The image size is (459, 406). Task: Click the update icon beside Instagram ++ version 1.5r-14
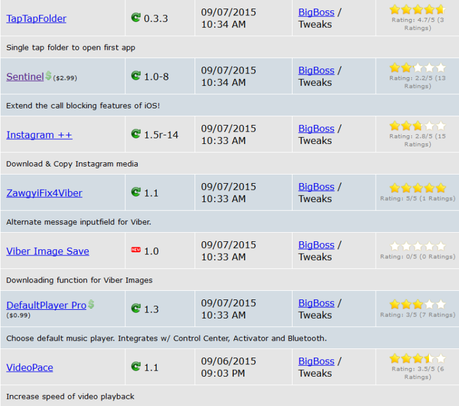click(136, 134)
